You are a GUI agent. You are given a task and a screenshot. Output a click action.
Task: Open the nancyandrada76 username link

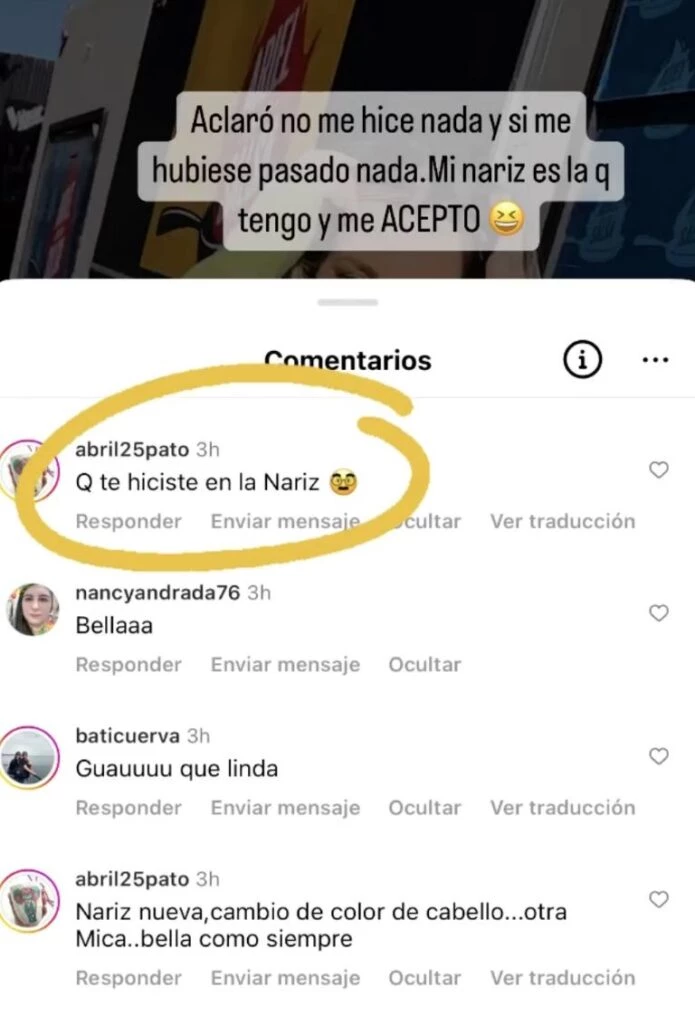coord(157,592)
